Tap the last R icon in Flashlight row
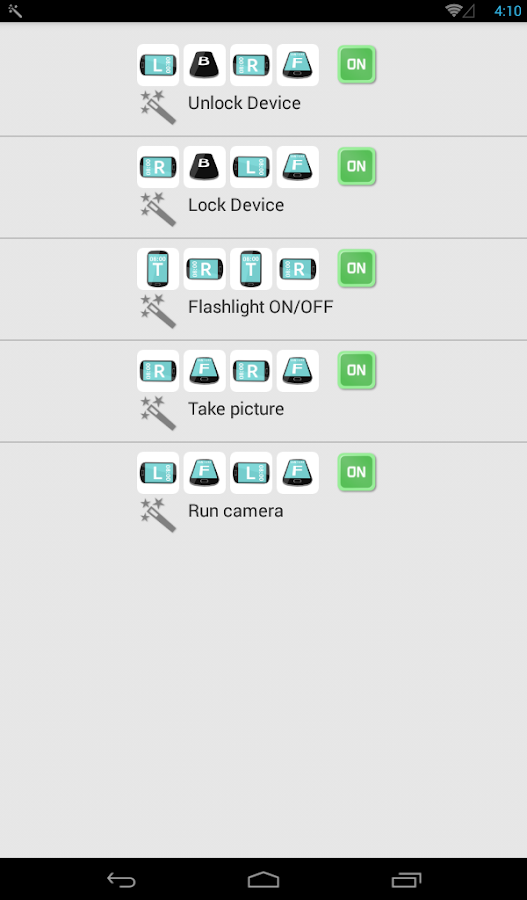 pos(297,269)
